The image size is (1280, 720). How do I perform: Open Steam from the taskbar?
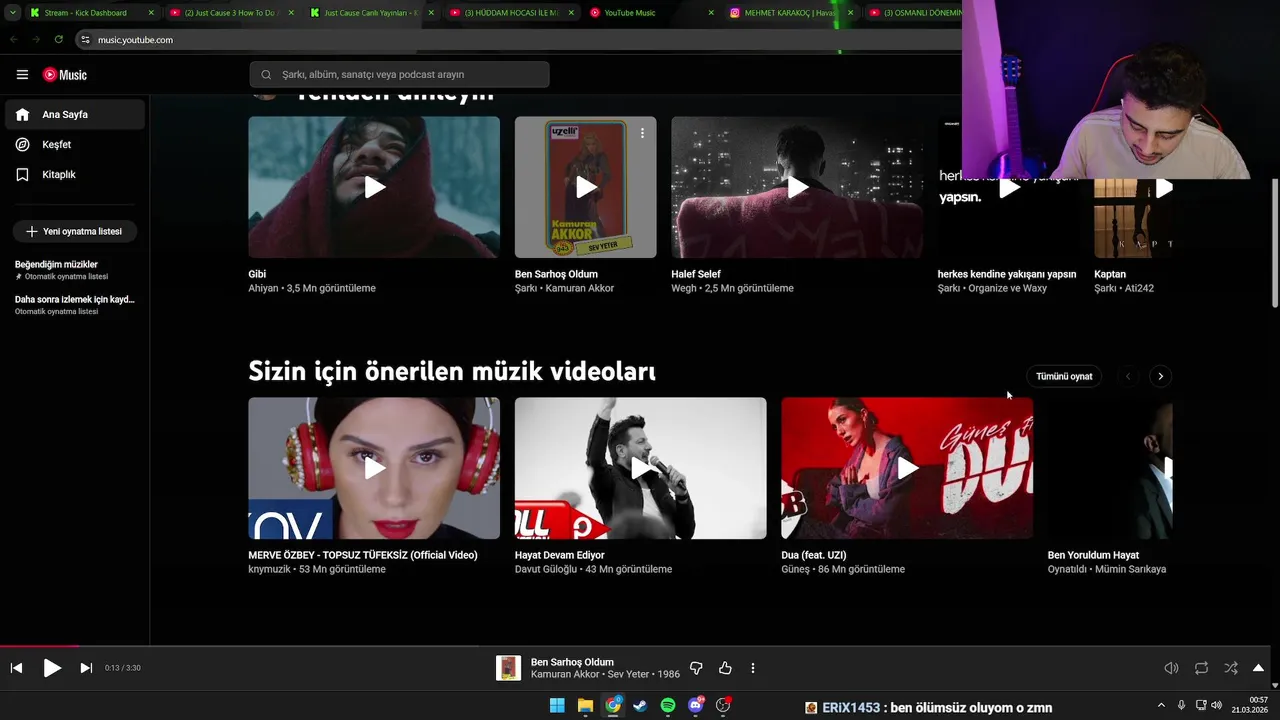(640, 706)
